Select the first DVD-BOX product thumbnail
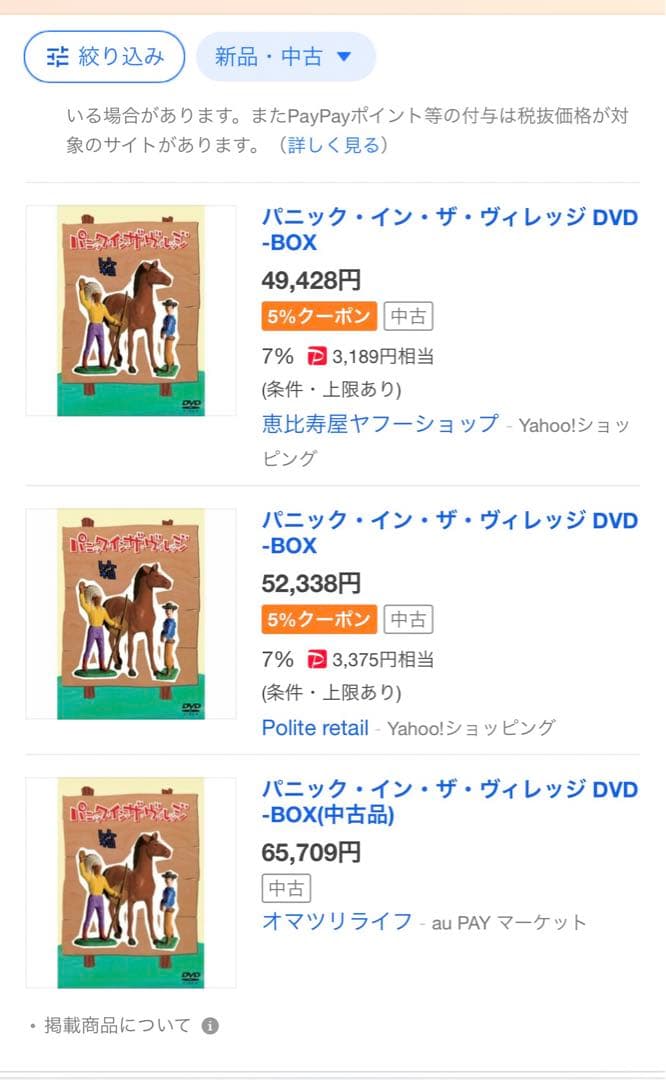The height and width of the screenshot is (1080, 666). point(130,311)
